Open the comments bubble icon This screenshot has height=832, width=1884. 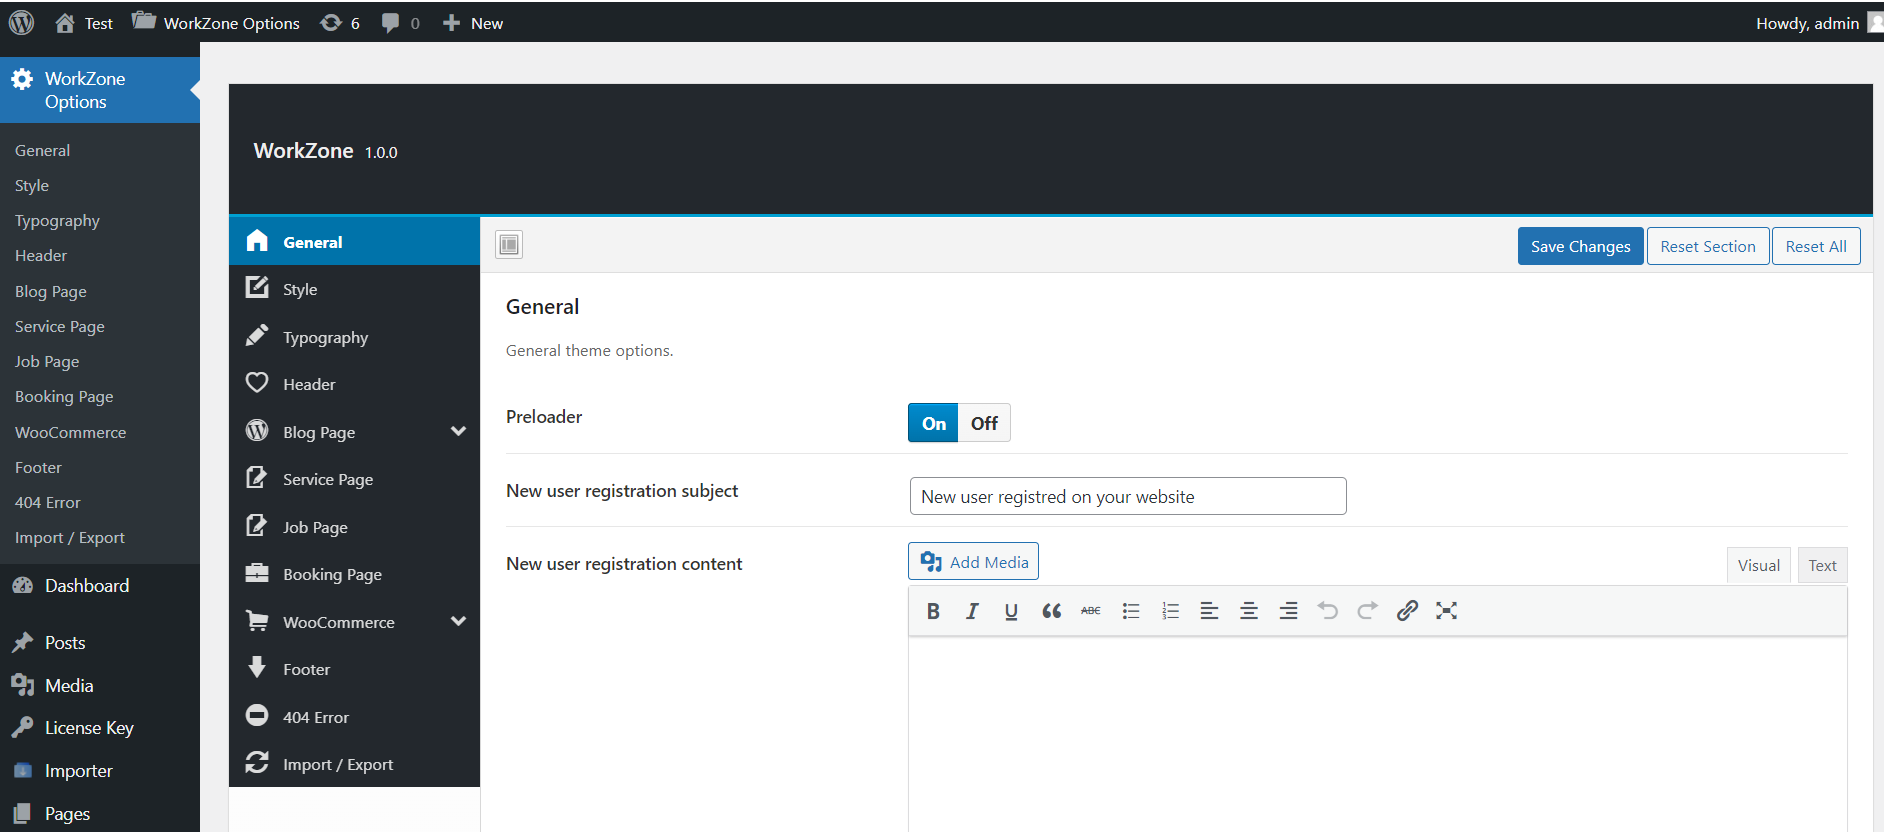pyautogui.click(x=391, y=23)
